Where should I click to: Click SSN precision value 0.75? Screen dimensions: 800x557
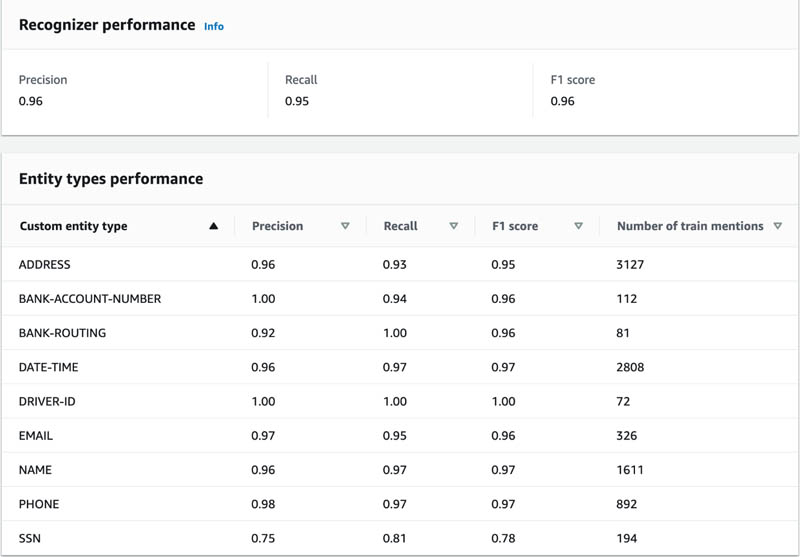[263, 538]
